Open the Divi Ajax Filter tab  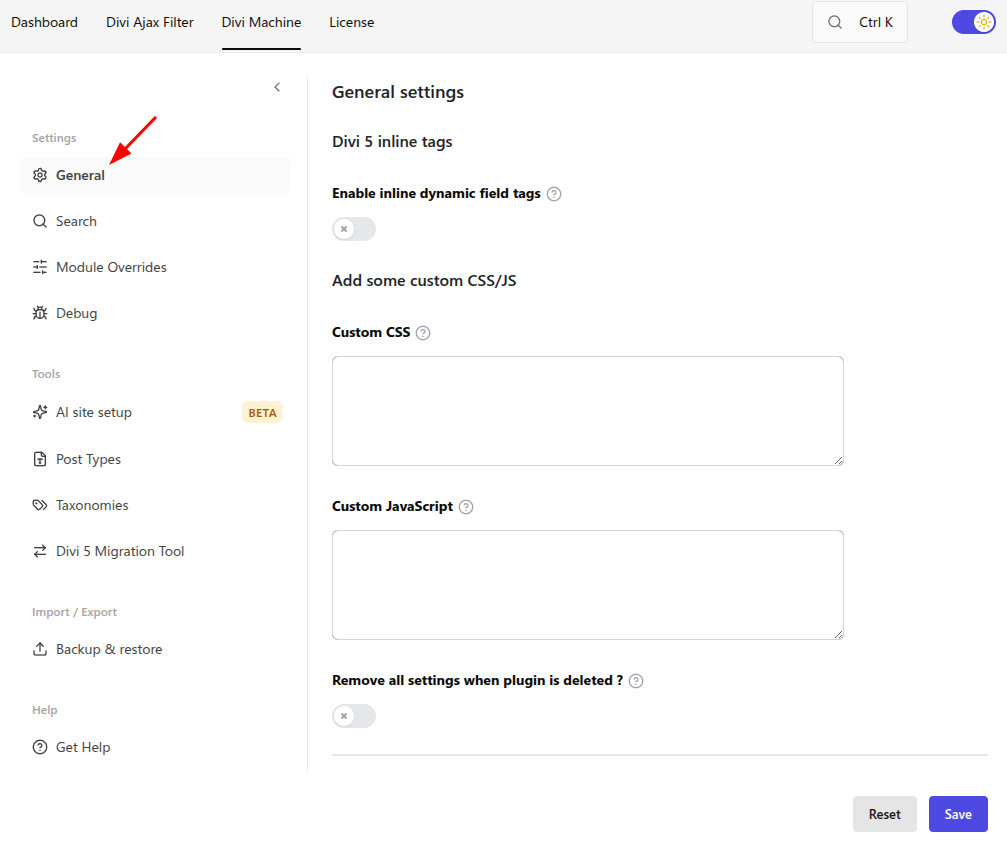point(150,22)
